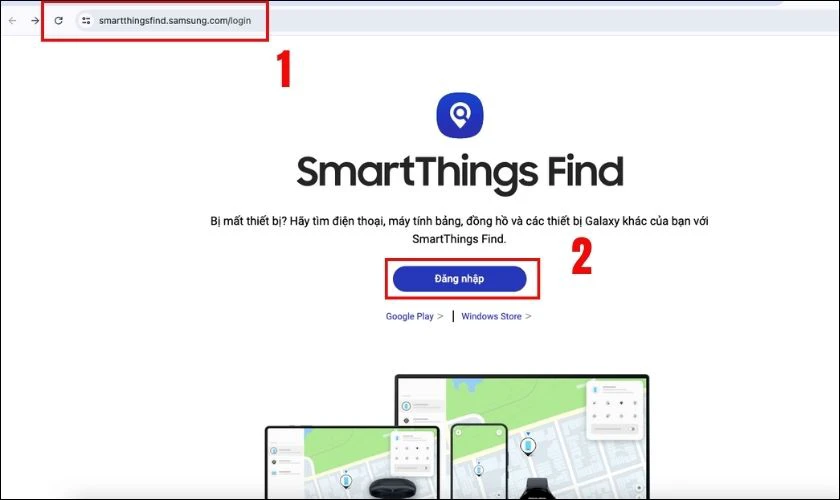Click the description beginning "Bị mất thiết bị?"
The image size is (840, 500).
459,229
